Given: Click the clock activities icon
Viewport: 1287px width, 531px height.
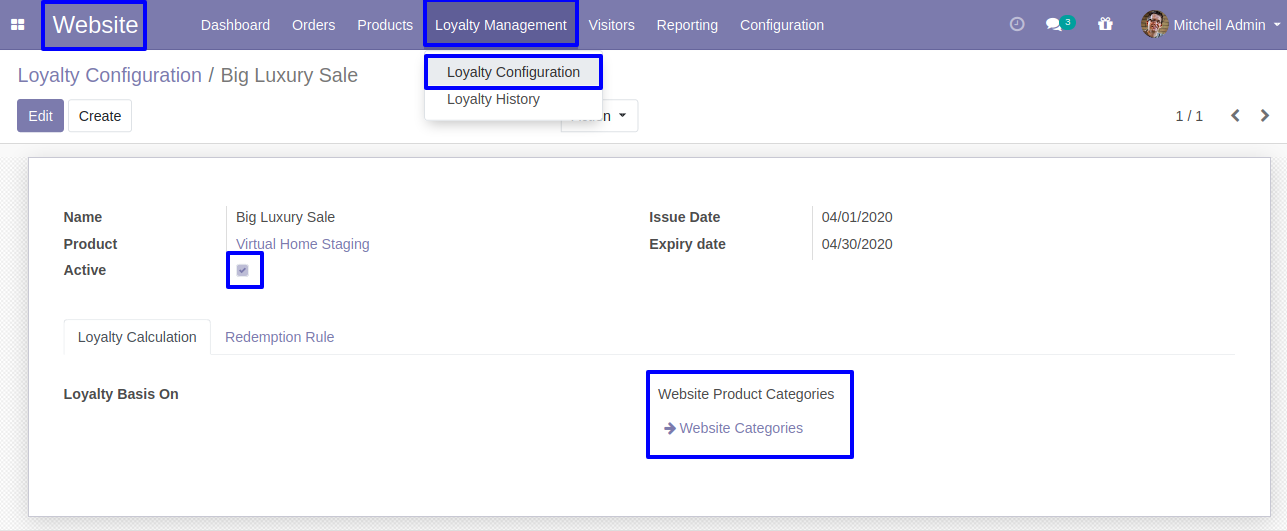Looking at the screenshot, I should 1017,25.
